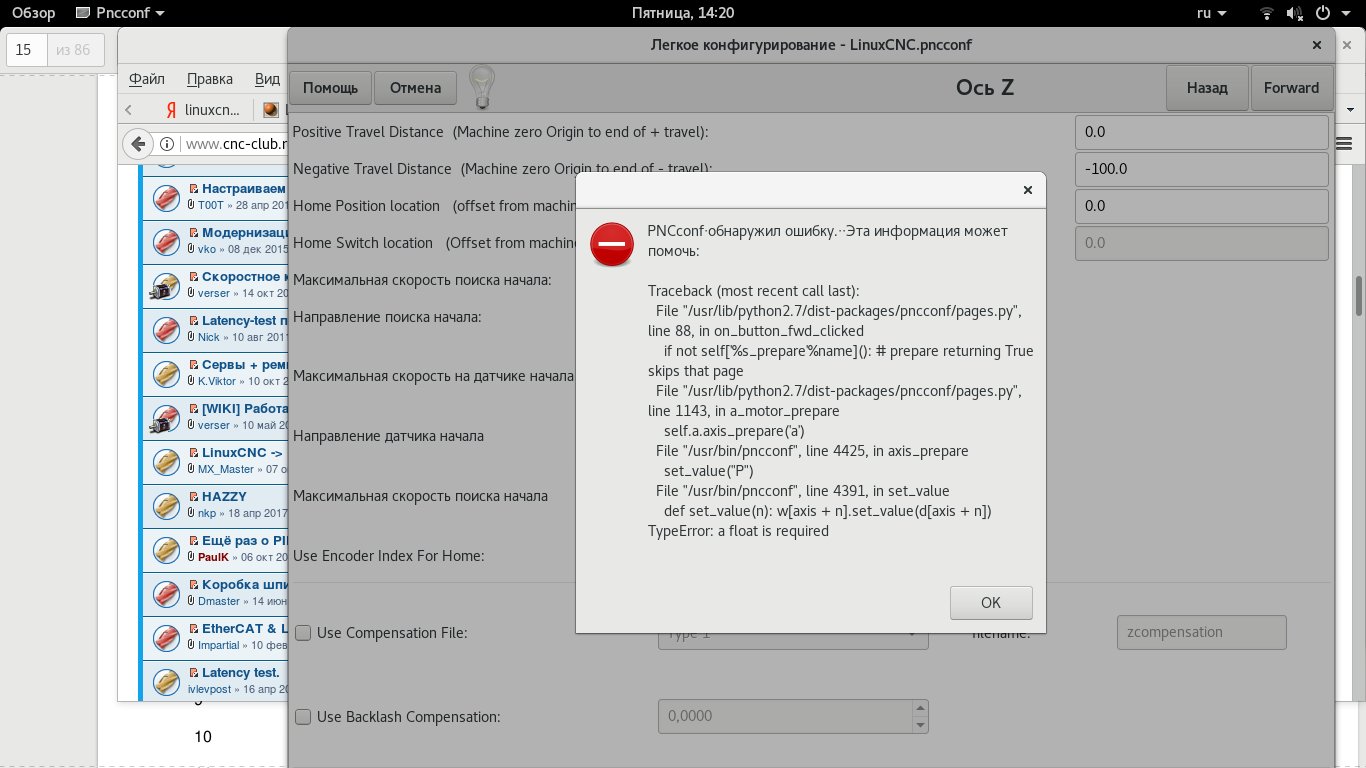This screenshot has width=1366, height=768.
Task: Click the topic icon beside Модернизац
Action: click(165, 243)
